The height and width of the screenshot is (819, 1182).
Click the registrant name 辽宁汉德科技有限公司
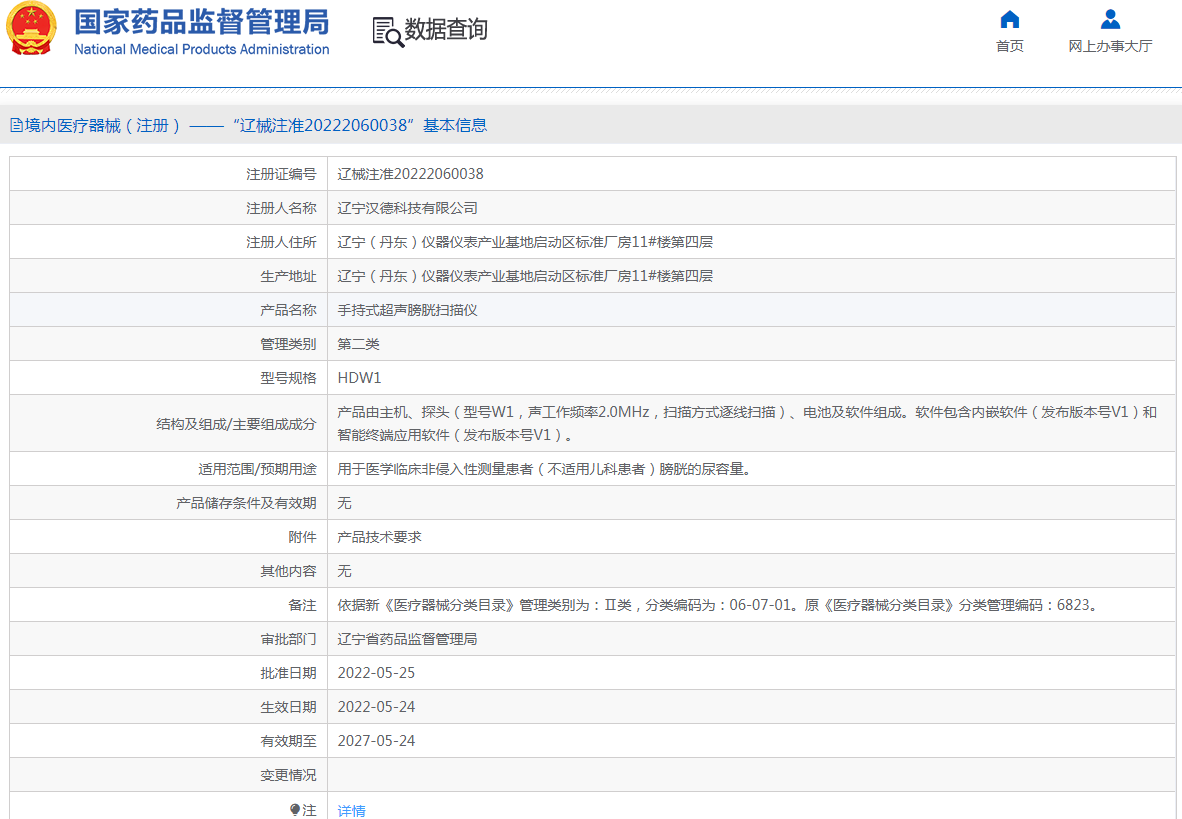coord(407,208)
